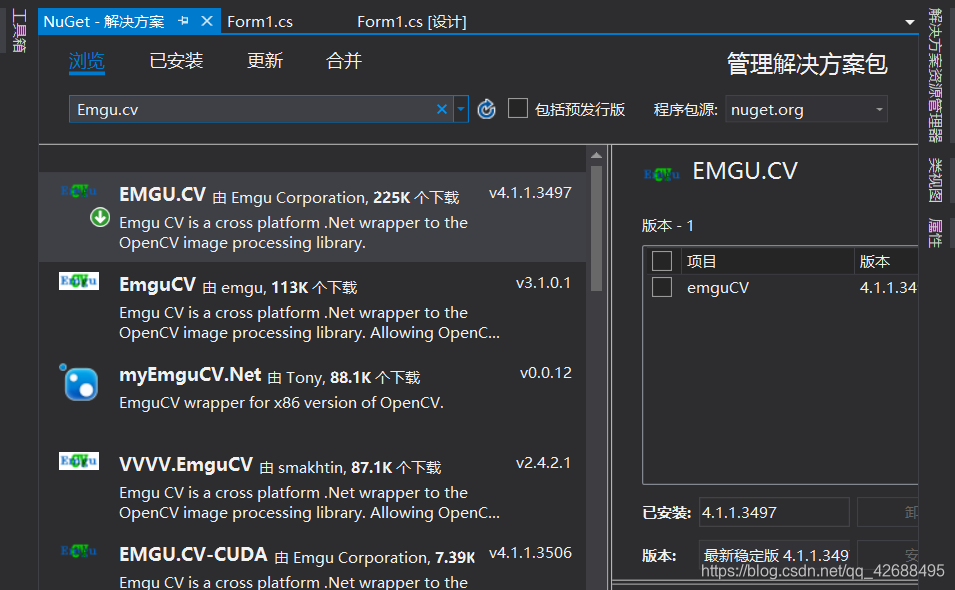Switch to the 合并 tab
Image resolution: width=955 pixels, height=590 pixels.
point(344,61)
